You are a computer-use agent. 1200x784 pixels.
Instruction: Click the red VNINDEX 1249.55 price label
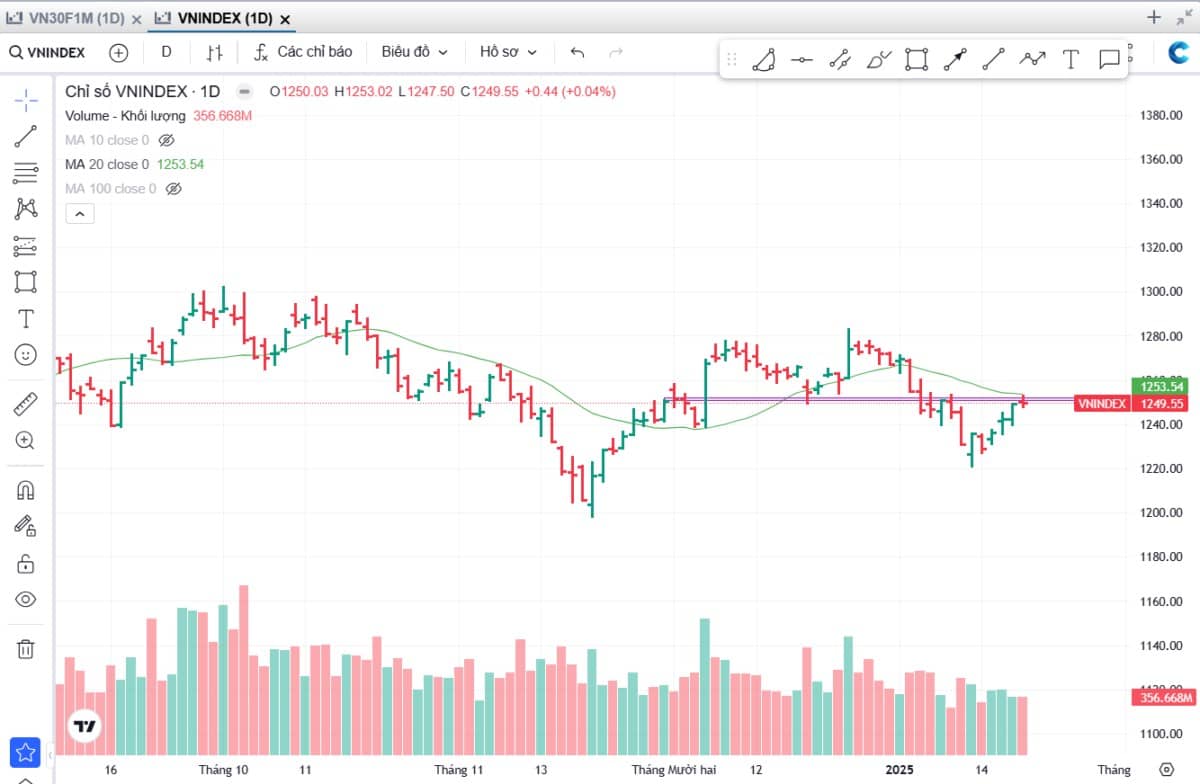[1132, 404]
